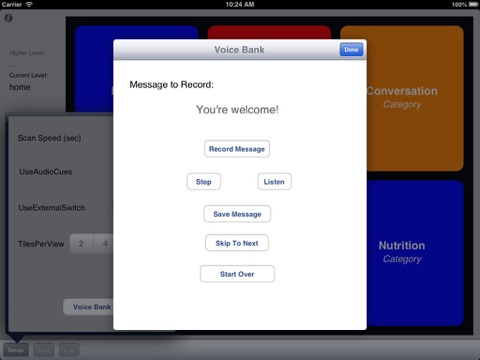Listen to the recorded message
This screenshot has height=360, width=480.
tap(274, 182)
